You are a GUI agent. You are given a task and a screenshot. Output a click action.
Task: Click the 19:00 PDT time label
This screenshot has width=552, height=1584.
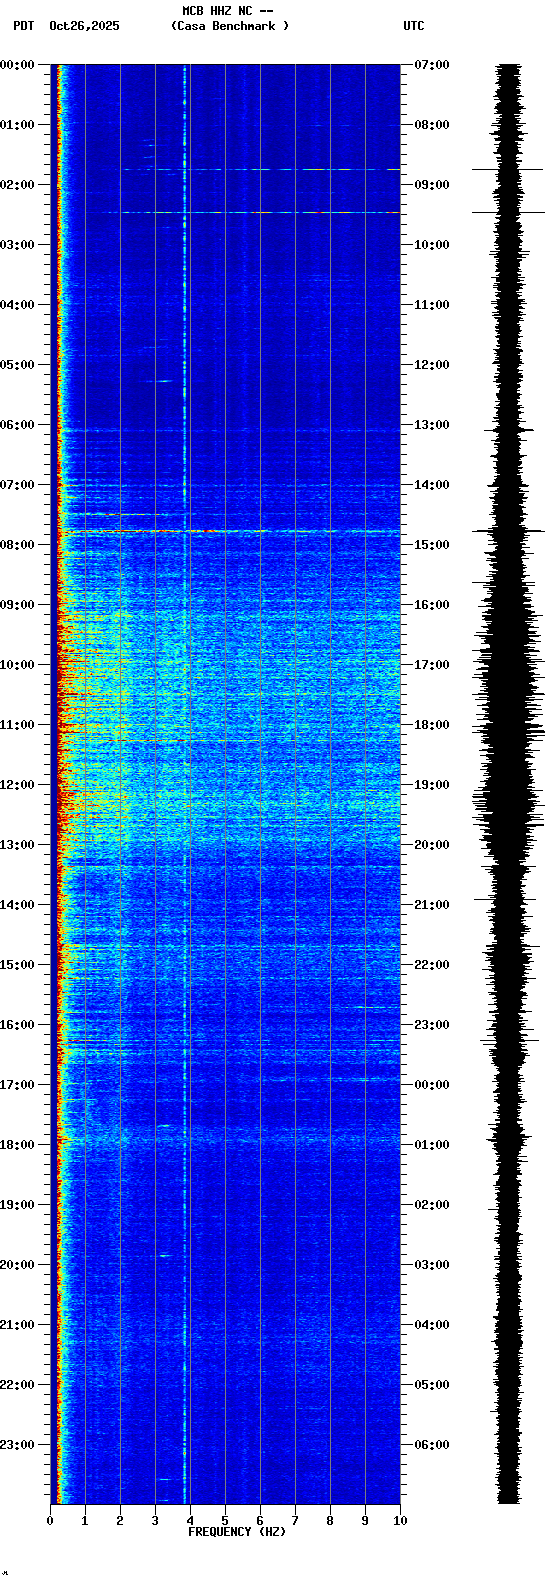pos(17,1205)
